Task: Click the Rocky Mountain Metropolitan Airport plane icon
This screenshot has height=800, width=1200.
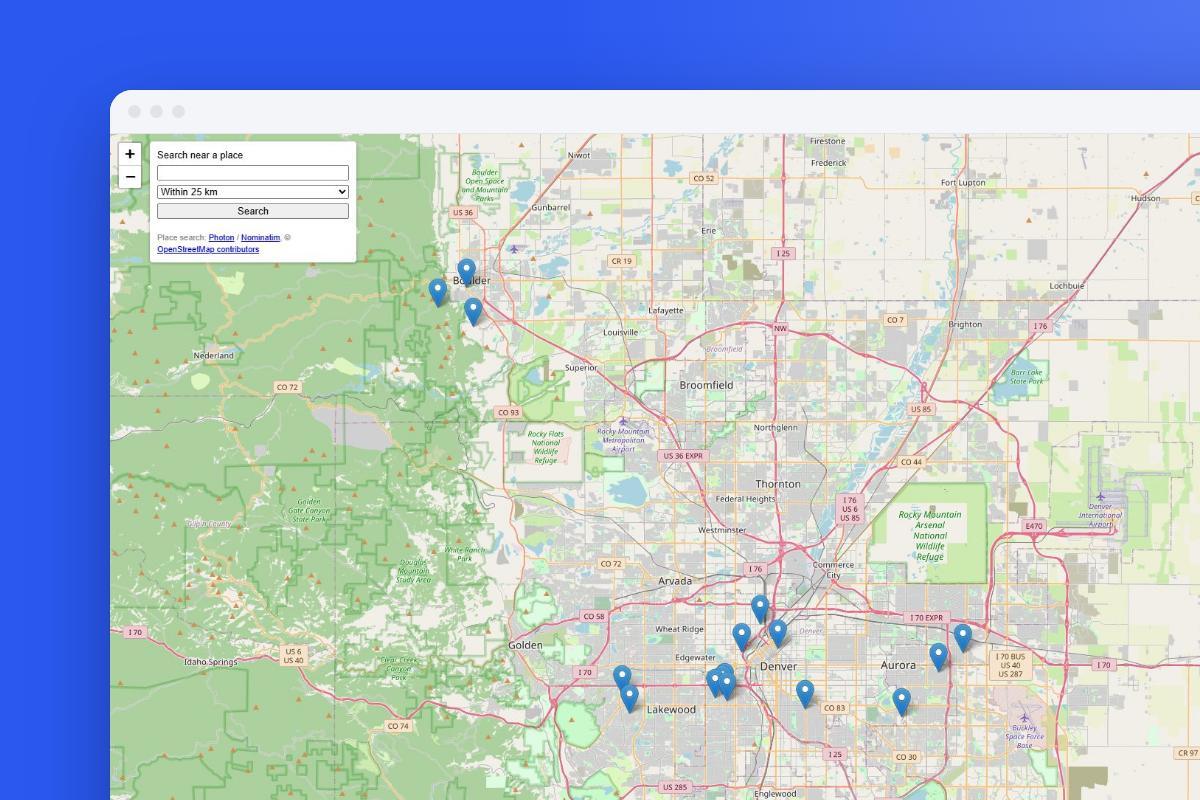Action: coord(623,421)
